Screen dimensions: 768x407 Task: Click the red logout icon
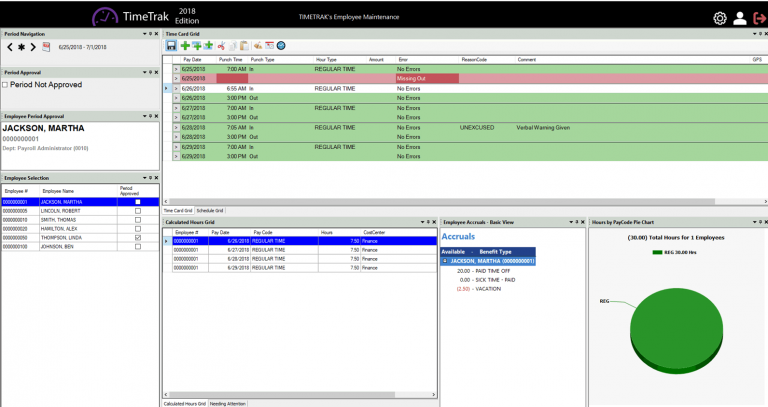(x=757, y=18)
